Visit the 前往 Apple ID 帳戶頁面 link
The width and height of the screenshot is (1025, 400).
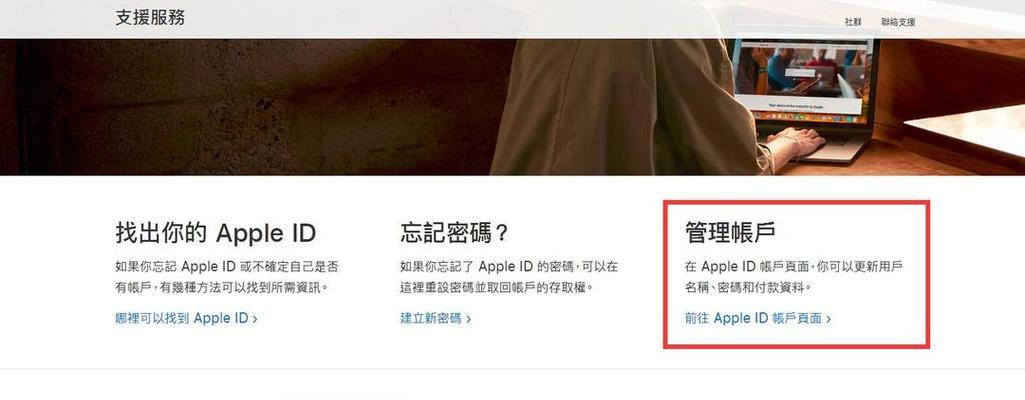click(x=753, y=318)
